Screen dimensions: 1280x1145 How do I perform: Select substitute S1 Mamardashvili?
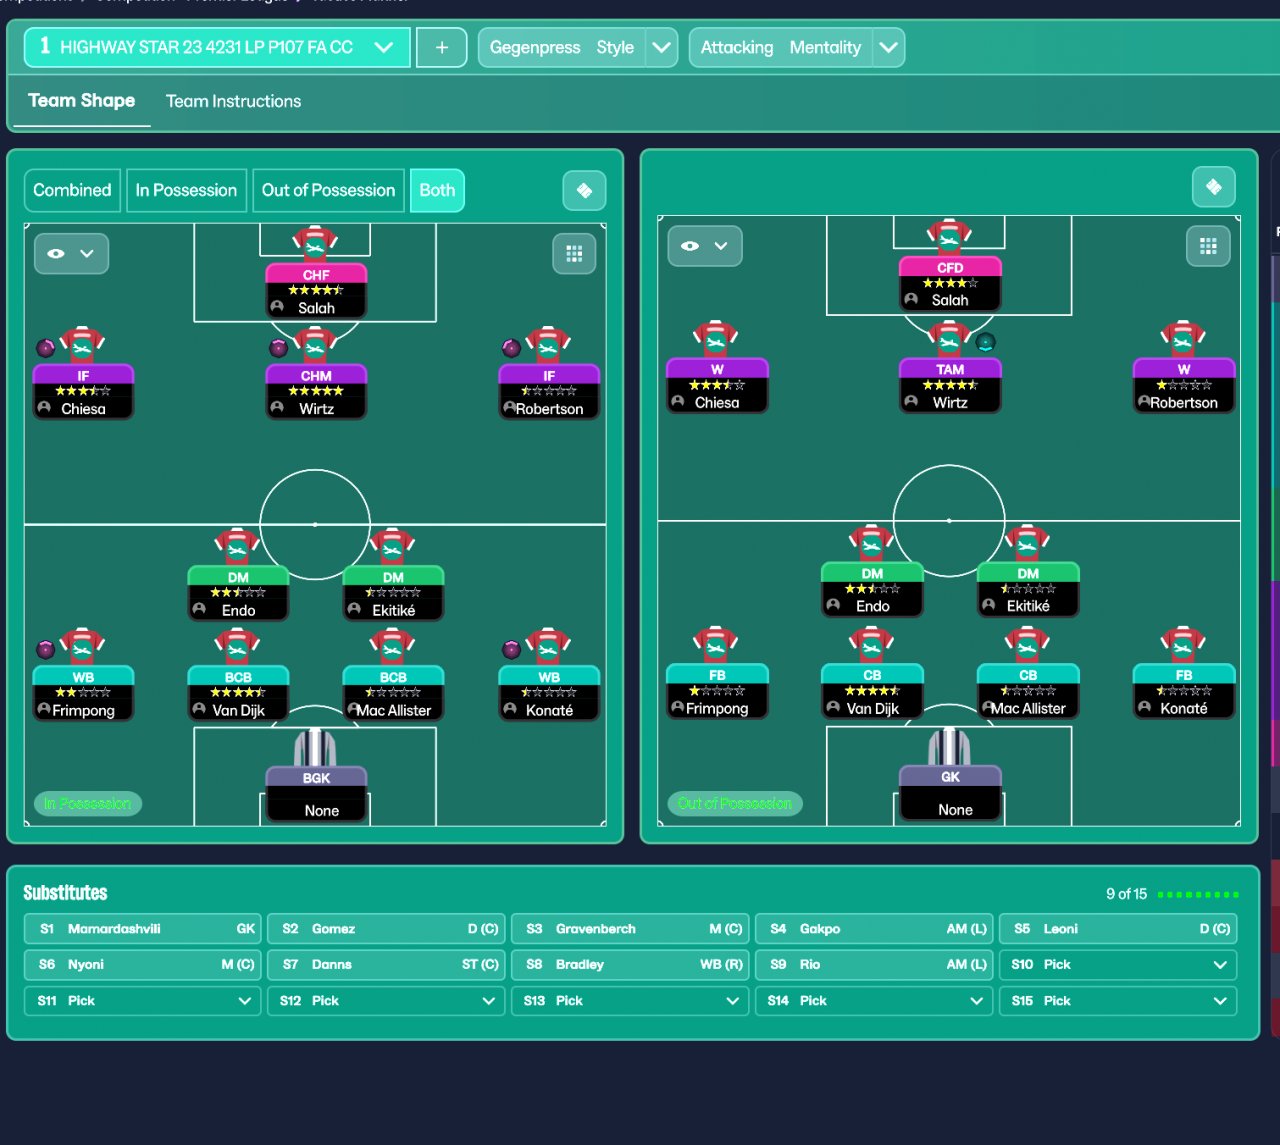coord(143,929)
